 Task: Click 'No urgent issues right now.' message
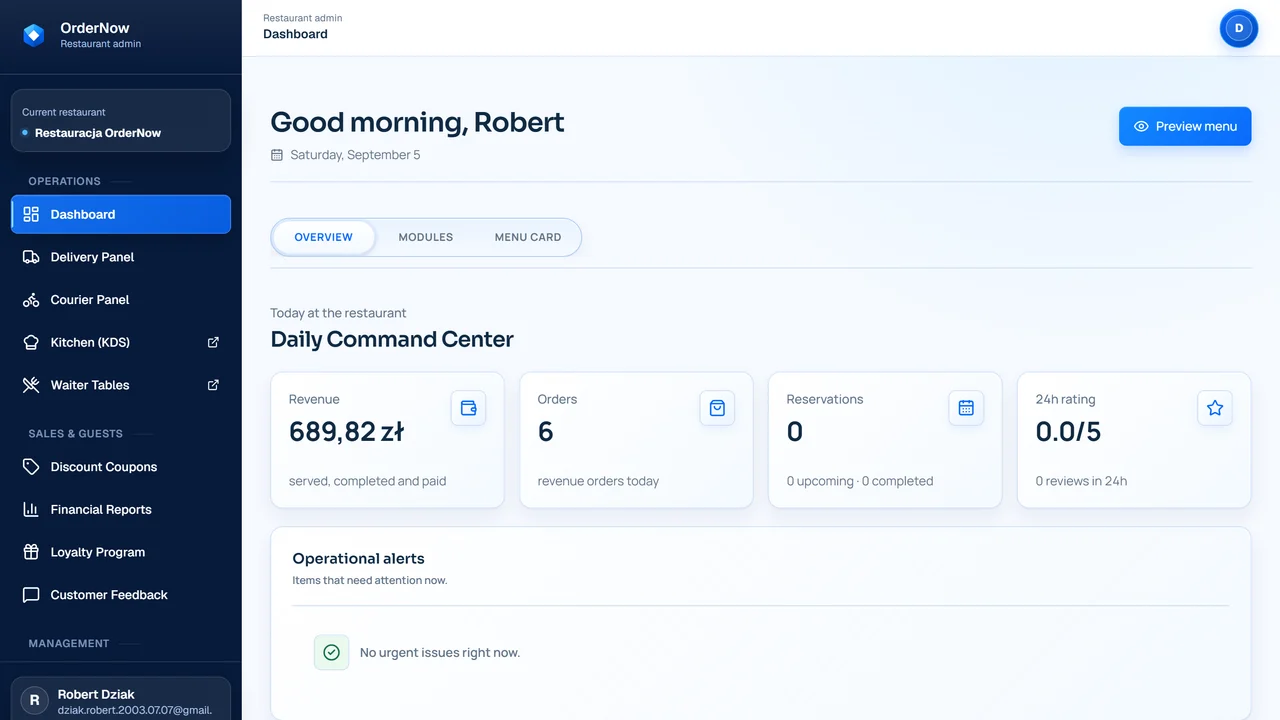tap(440, 653)
